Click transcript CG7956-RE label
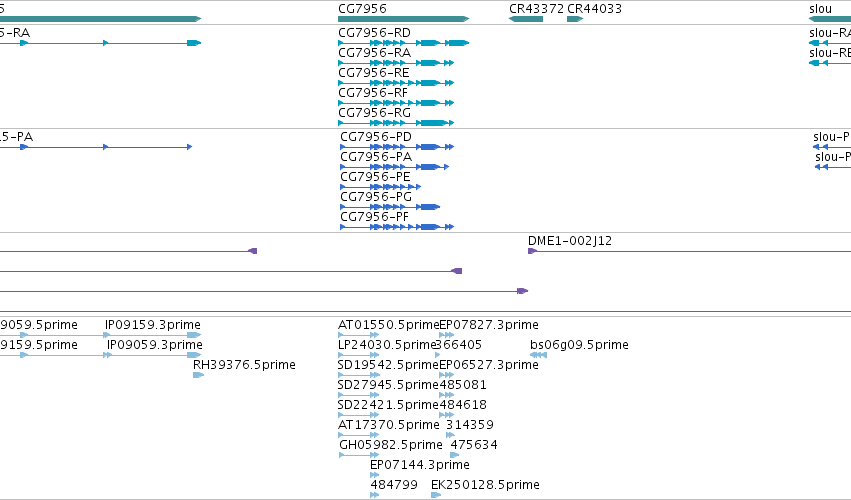This screenshot has width=851, height=500. [373, 73]
